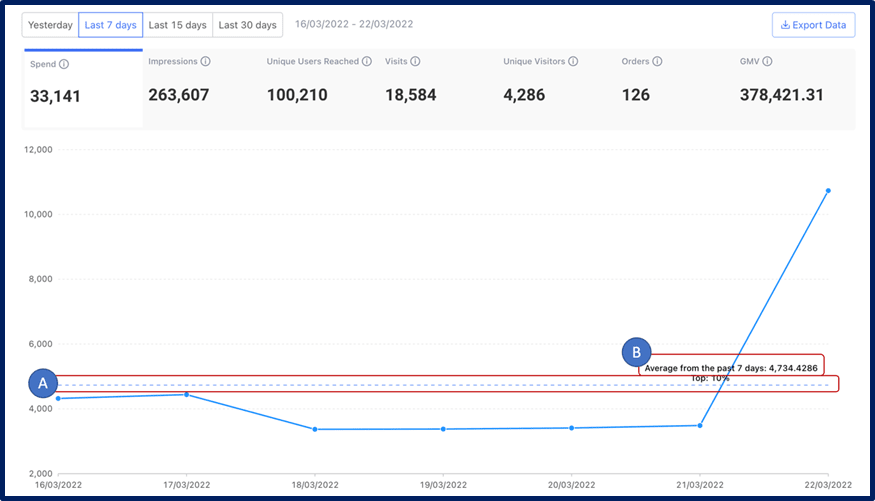Choose the Last 30 days range
This screenshot has height=501, width=875.
coord(248,25)
